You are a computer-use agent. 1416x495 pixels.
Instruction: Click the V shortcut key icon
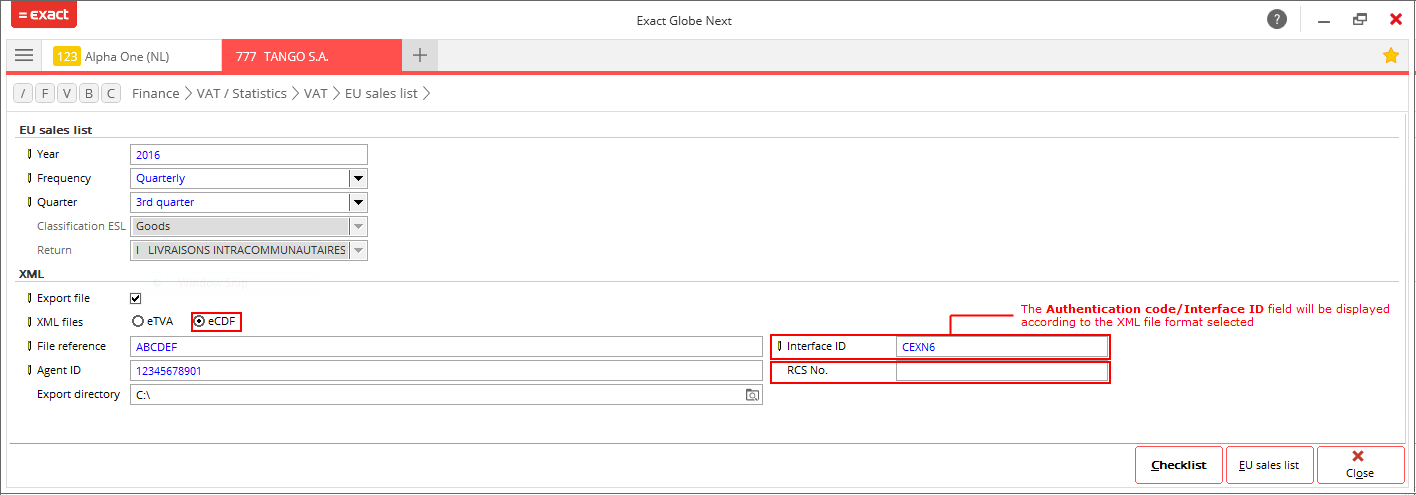(x=67, y=93)
